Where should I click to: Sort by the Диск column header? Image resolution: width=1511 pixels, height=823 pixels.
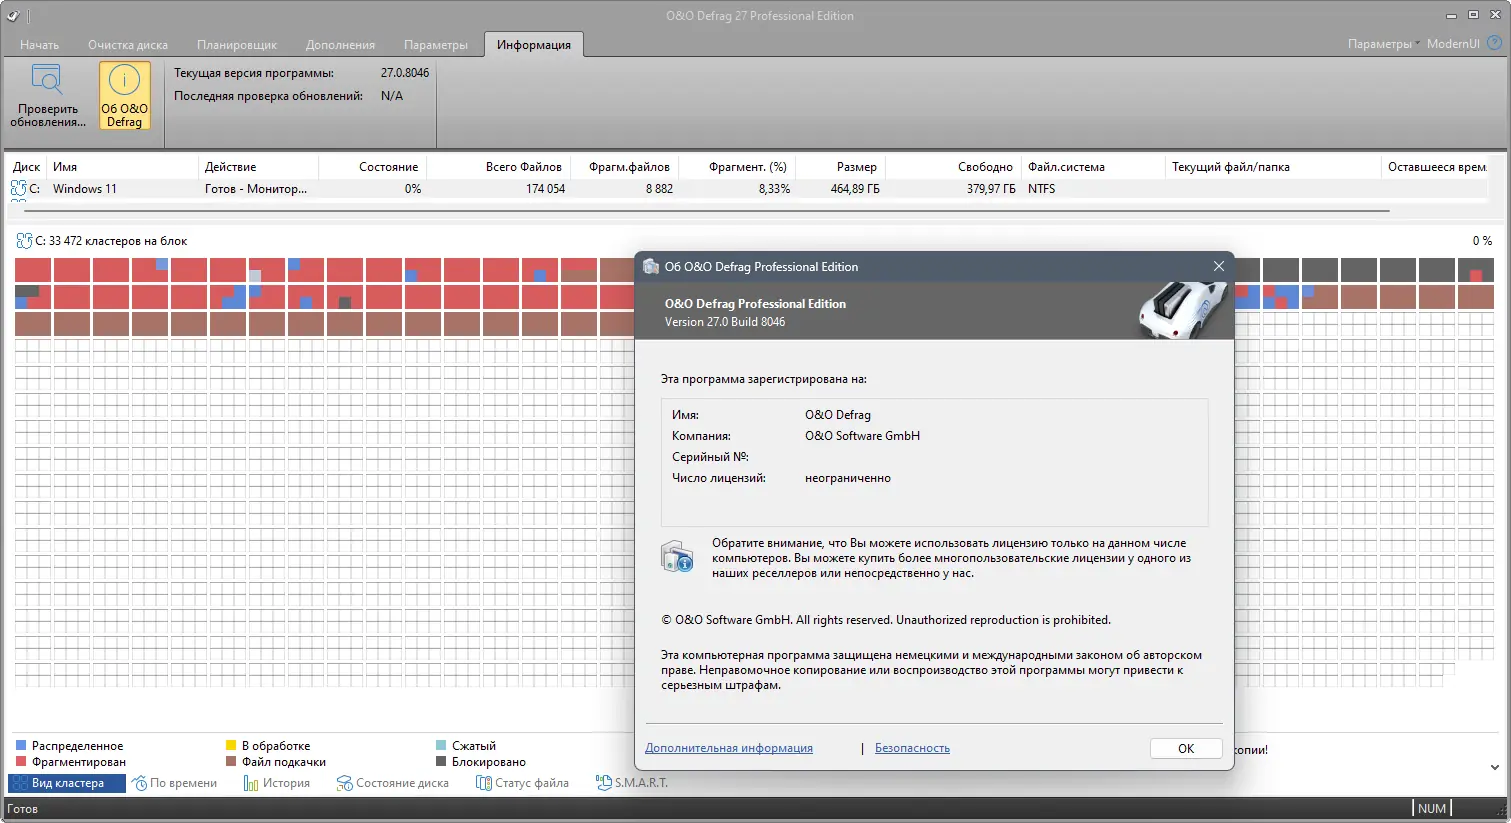pos(27,167)
